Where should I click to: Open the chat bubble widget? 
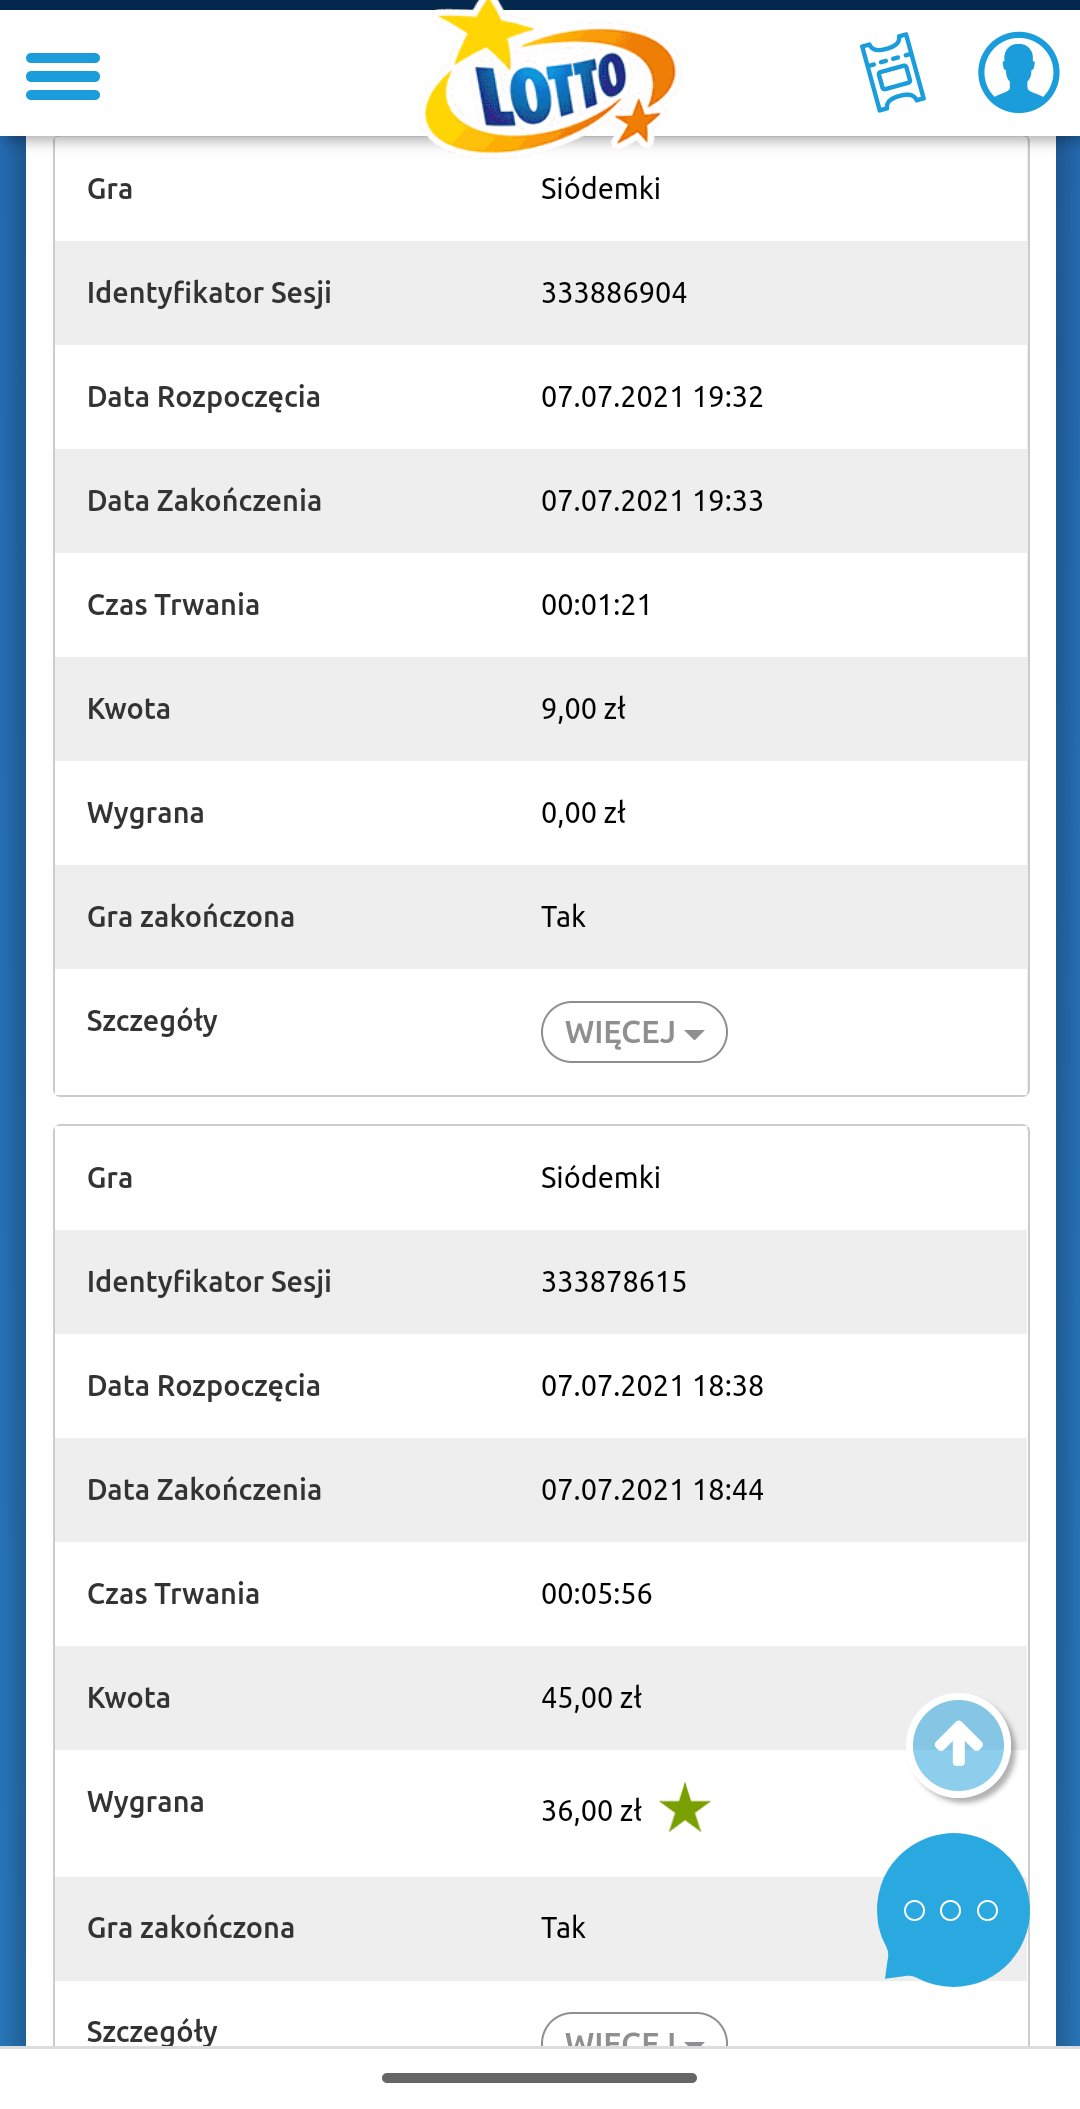[x=952, y=1910]
